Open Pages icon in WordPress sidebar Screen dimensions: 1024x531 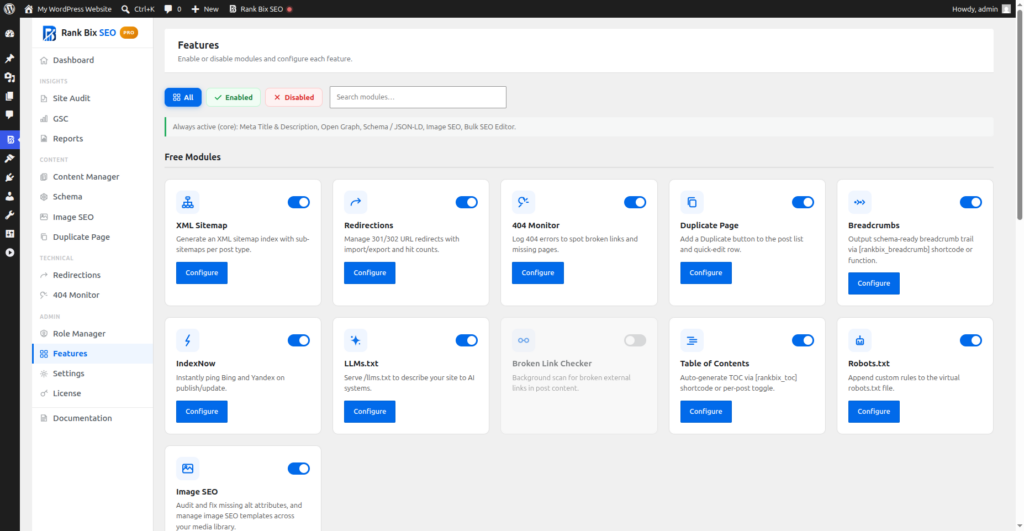(10, 96)
